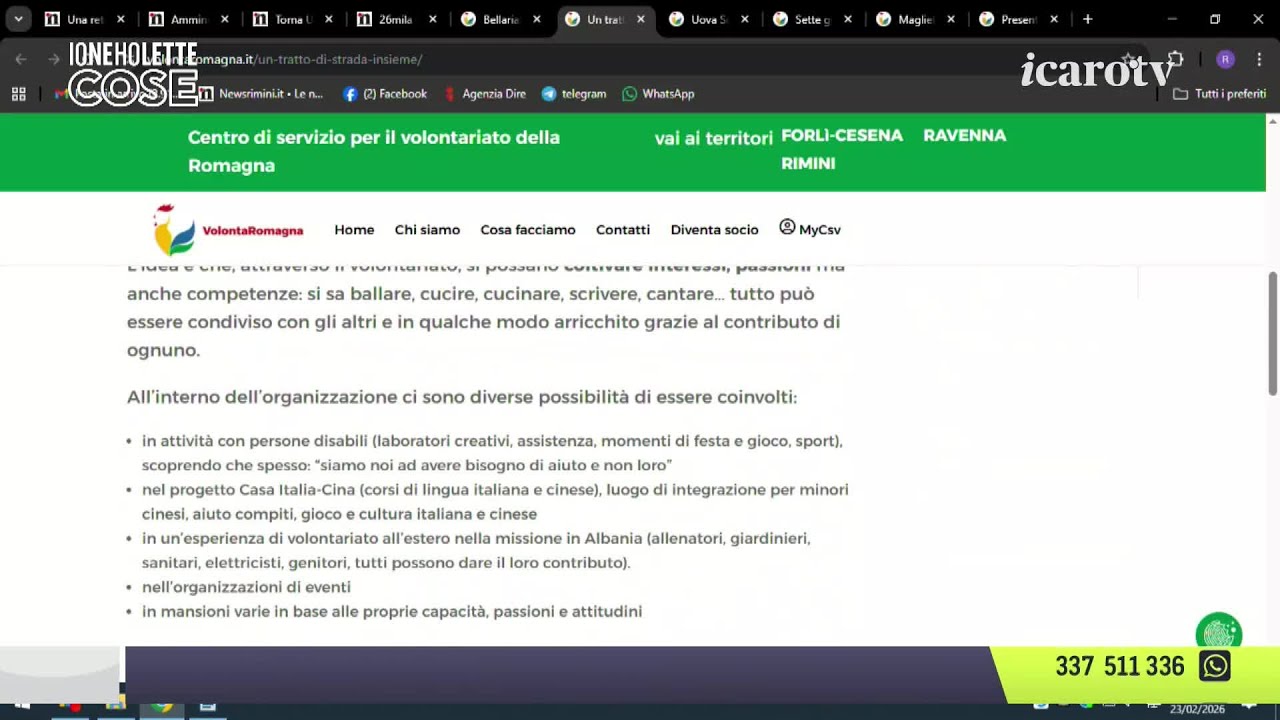This screenshot has width=1280, height=720.
Task: Open the Contatti menu item
Action: [x=623, y=230]
